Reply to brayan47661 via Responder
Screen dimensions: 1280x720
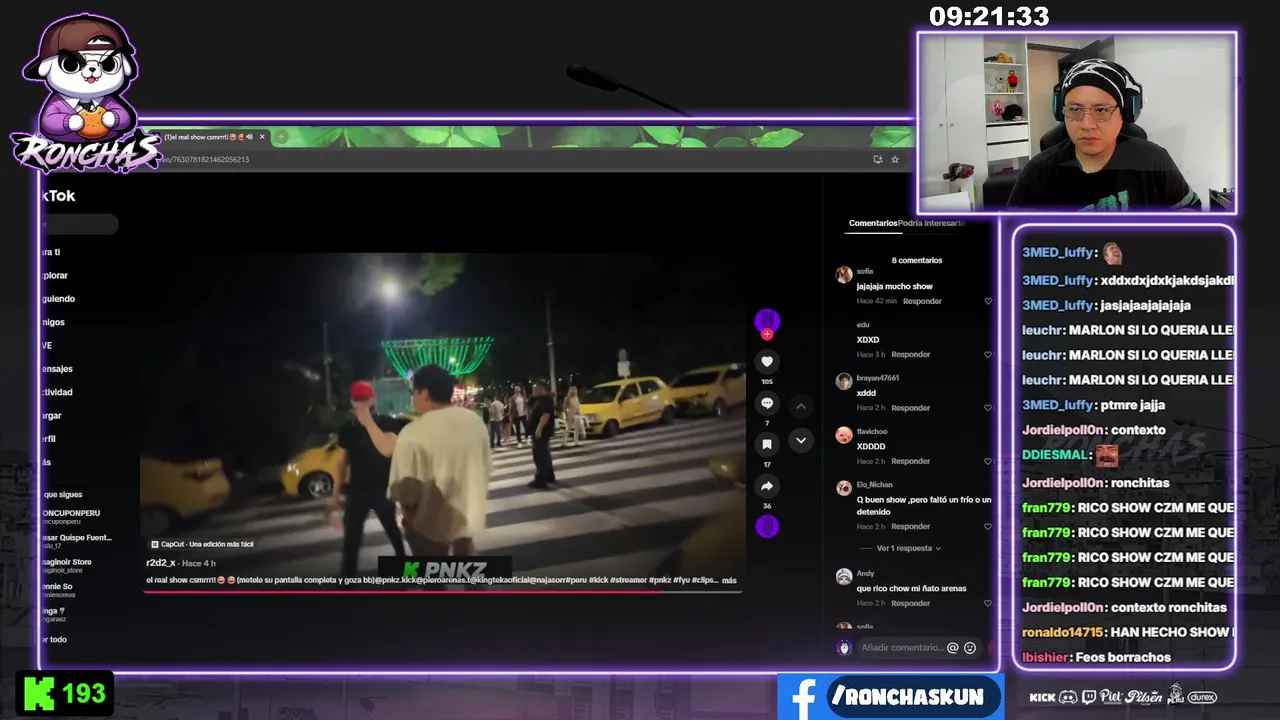911,408
